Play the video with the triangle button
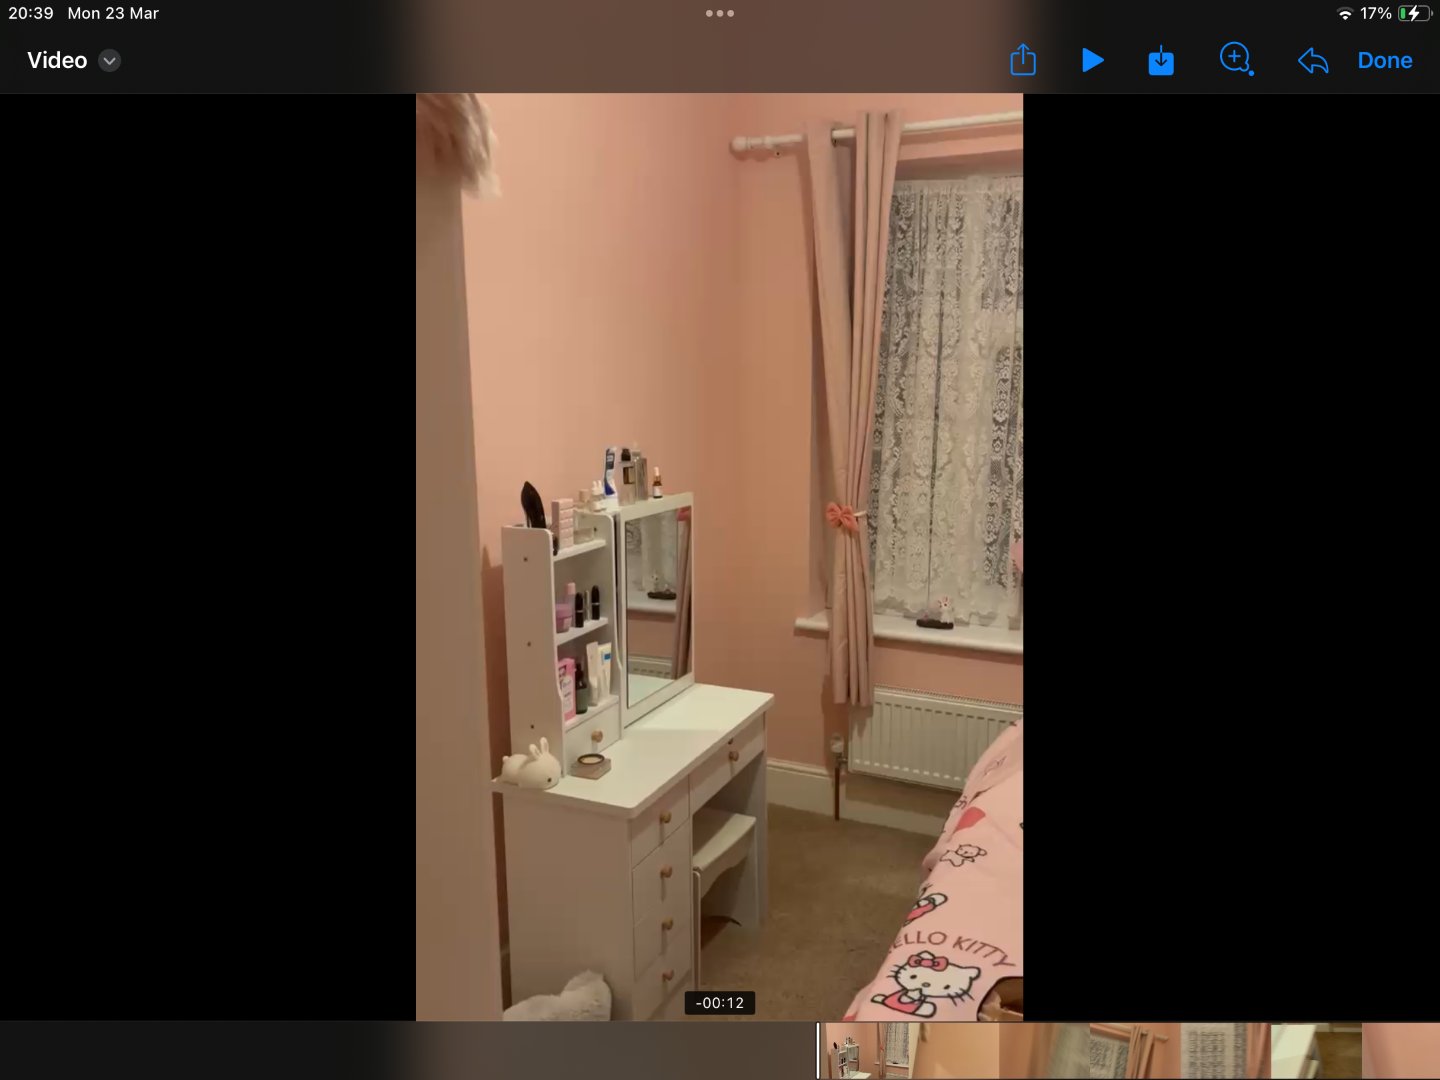The image size is (1440, 1080). point(1092,60)
